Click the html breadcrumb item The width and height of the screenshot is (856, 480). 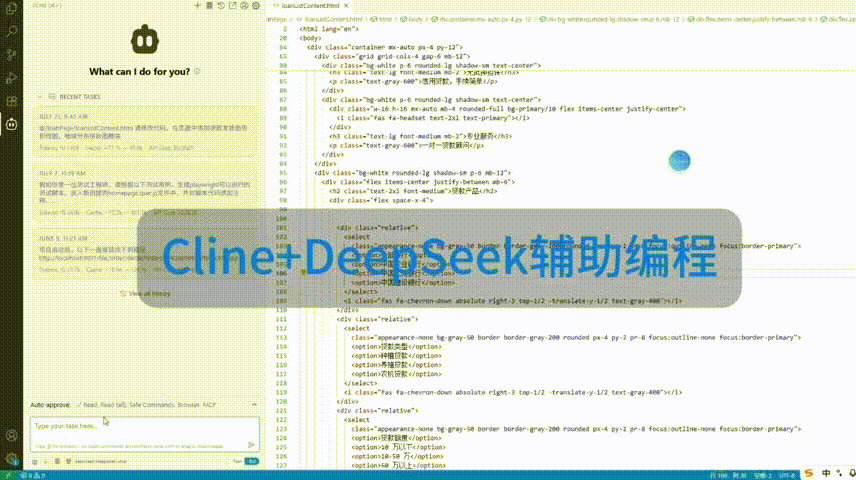pyautogui.click(x=382, y=19)
